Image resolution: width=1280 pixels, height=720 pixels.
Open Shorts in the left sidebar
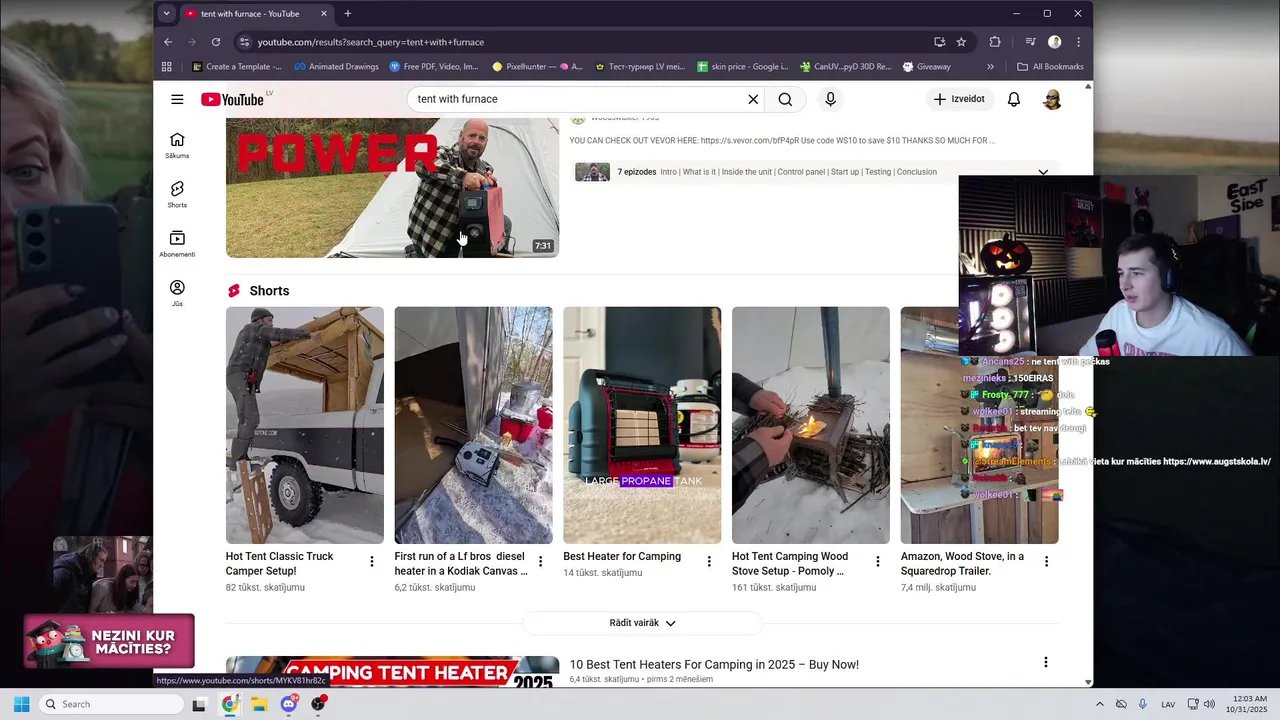pyautogui.click(x=177, y=195)
